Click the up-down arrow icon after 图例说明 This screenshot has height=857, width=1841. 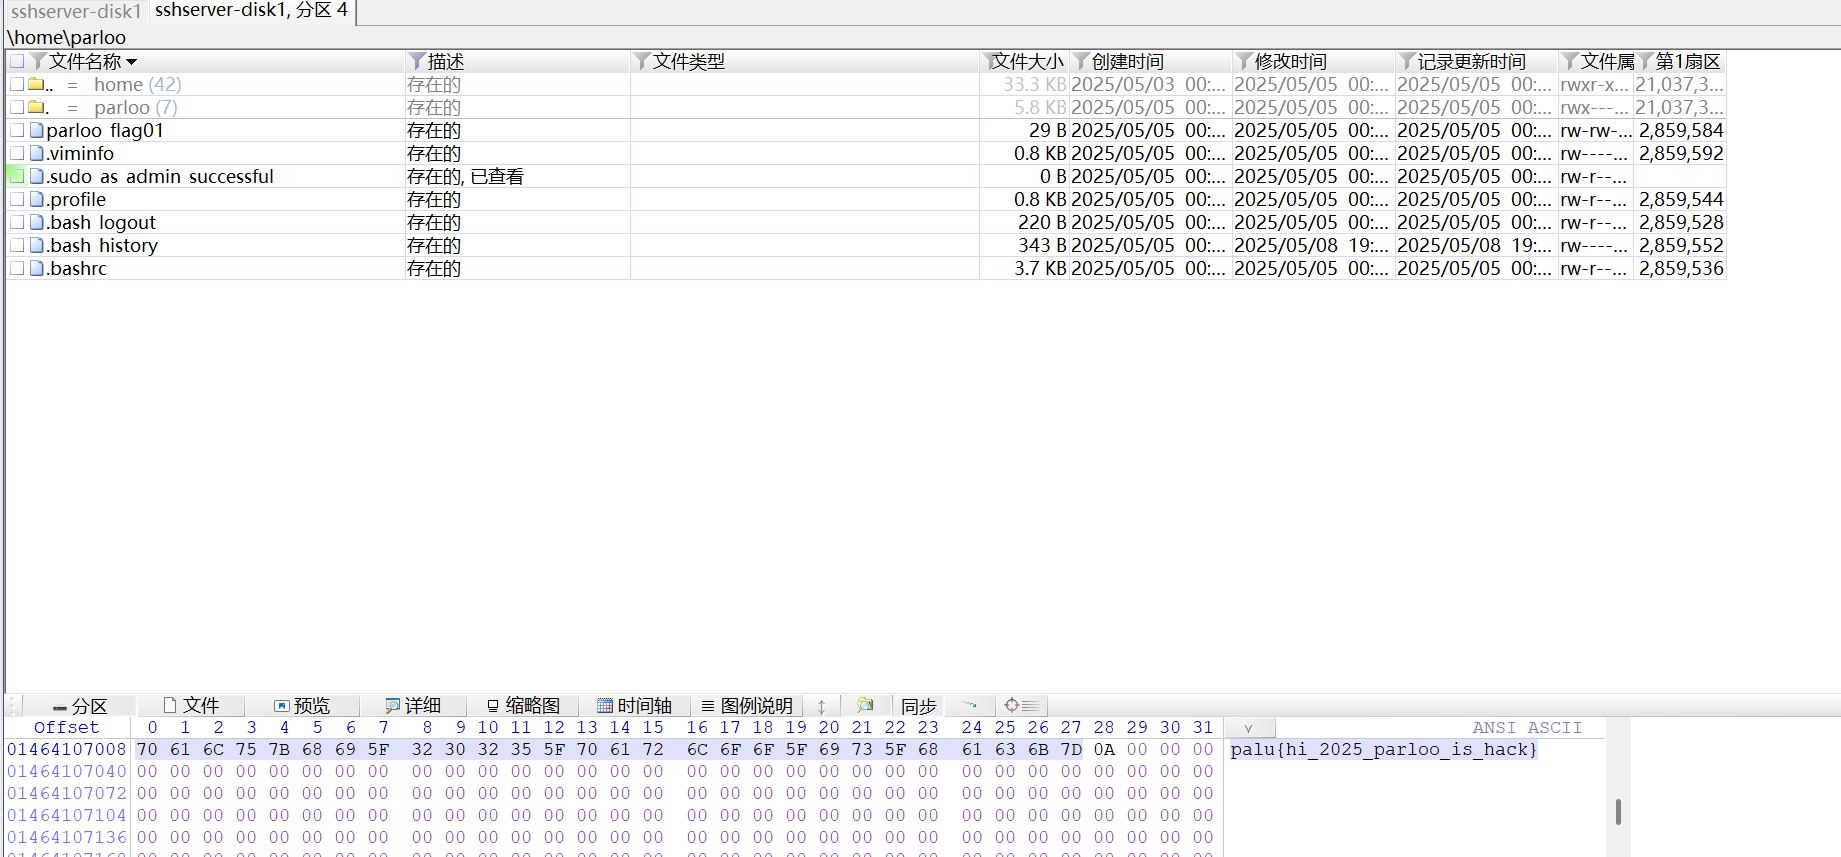pos(821,706)
